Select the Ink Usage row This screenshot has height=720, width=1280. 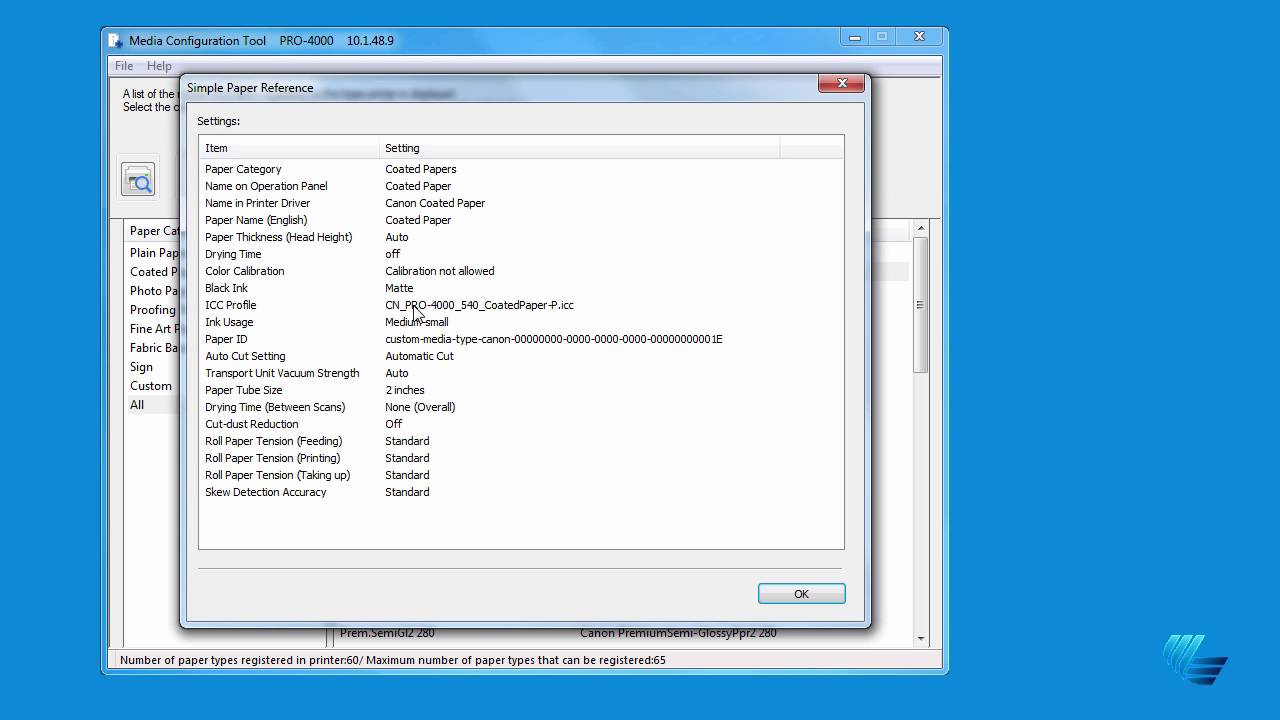click(x=520, y=322)
